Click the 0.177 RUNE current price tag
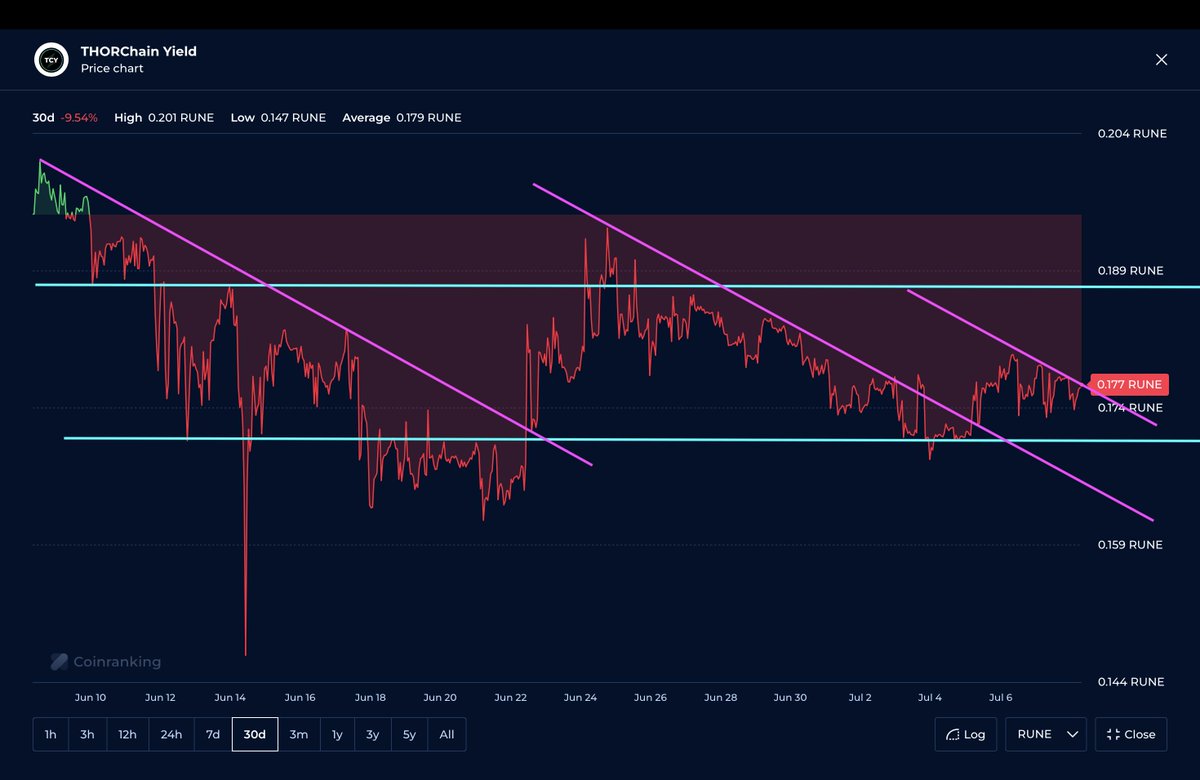The width and height of the screenshot is (1200, 780). (x=1129, y=384)
